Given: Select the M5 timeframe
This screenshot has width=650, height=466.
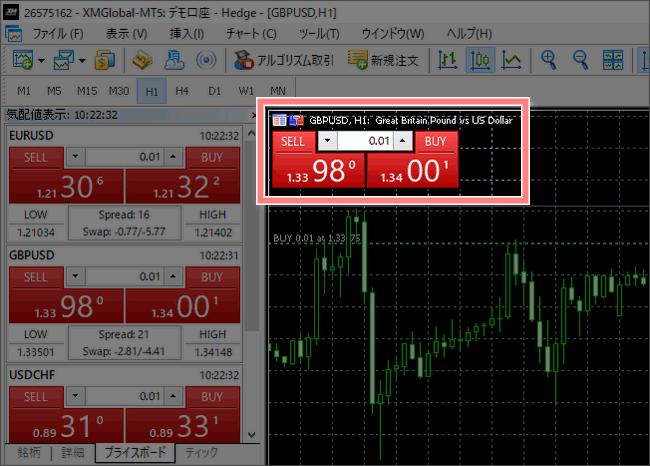Looking at the screenshot, I should pos(54,91).
